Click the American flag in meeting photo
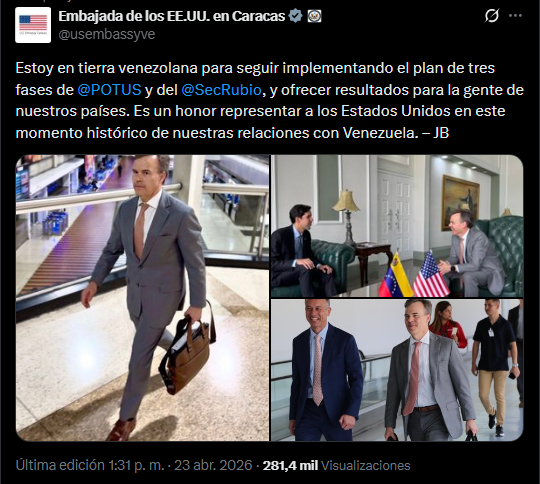540x484 pixels. tap(430, 275)
